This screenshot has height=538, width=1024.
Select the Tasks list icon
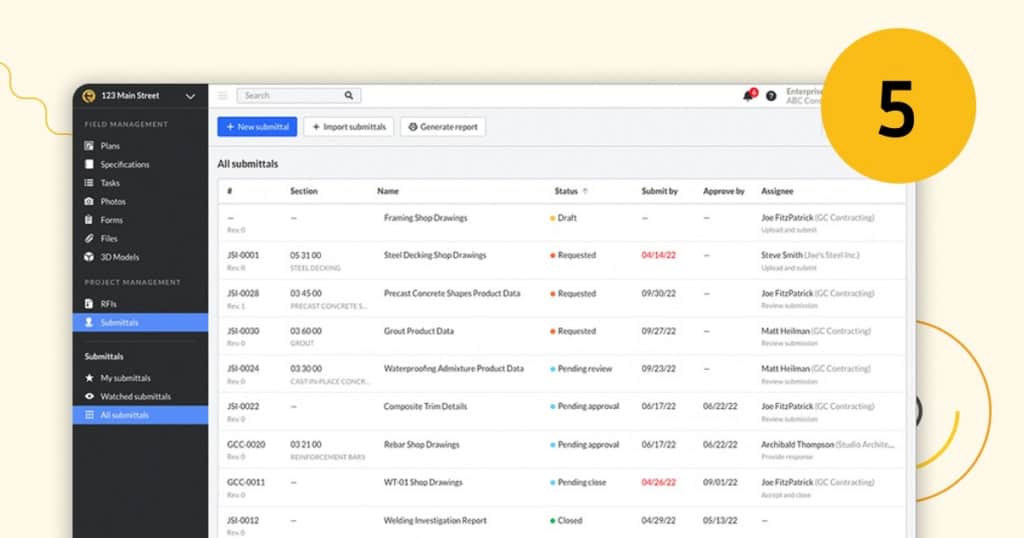click(89, 183)
